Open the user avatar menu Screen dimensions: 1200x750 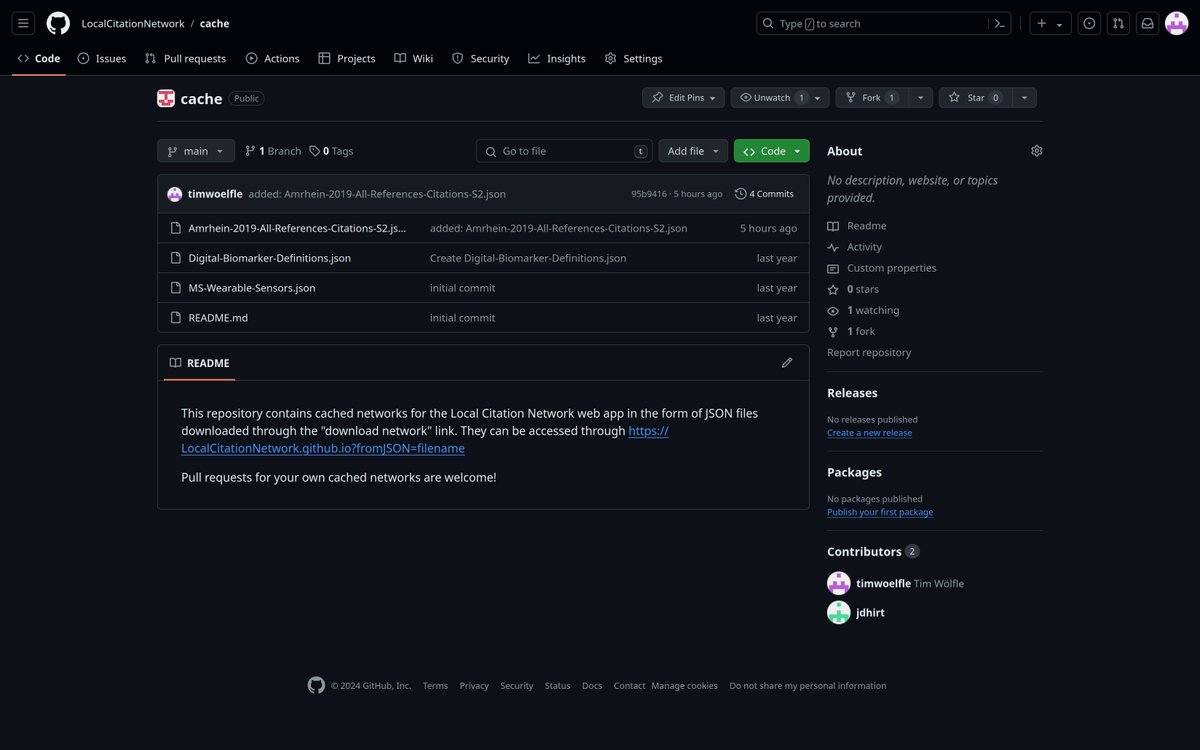[x=1176, y=23]
